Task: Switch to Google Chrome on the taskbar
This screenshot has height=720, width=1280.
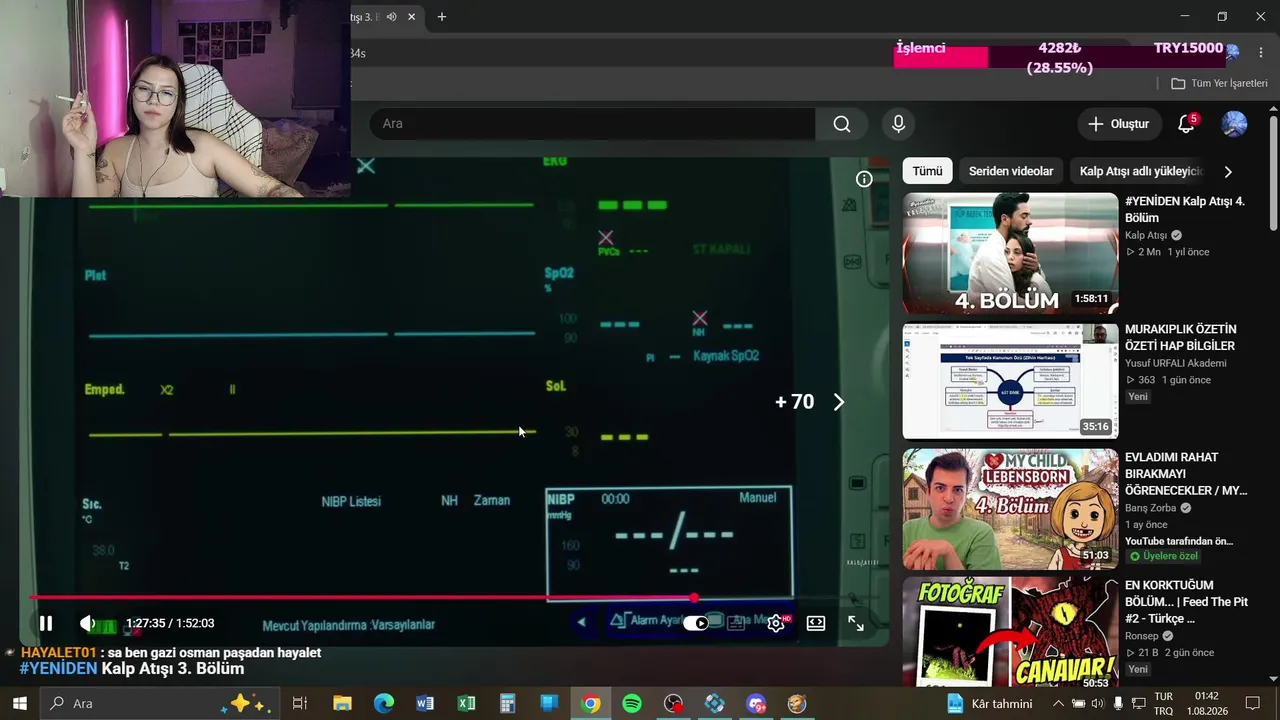Action: 591,703
